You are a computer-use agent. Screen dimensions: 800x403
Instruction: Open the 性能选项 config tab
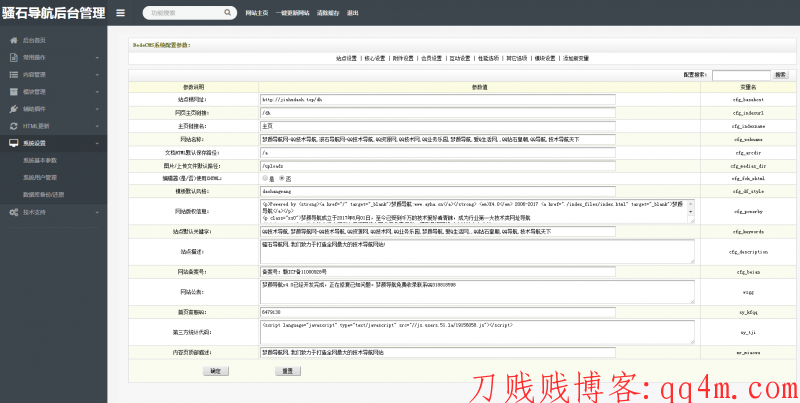click(x=488, y=59)
